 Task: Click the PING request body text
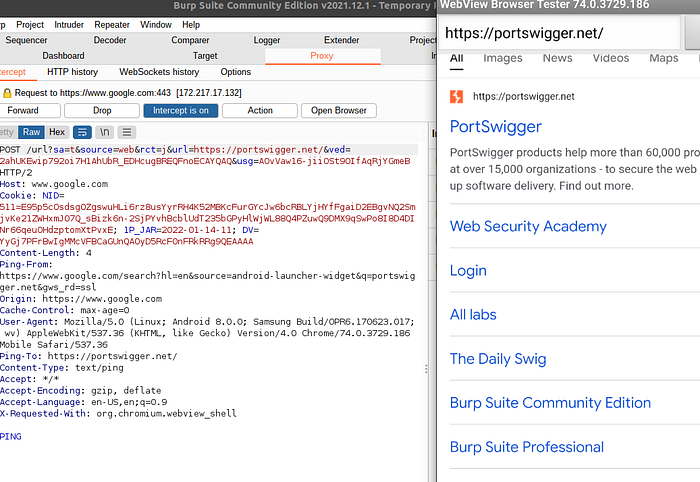pos(11,436)
